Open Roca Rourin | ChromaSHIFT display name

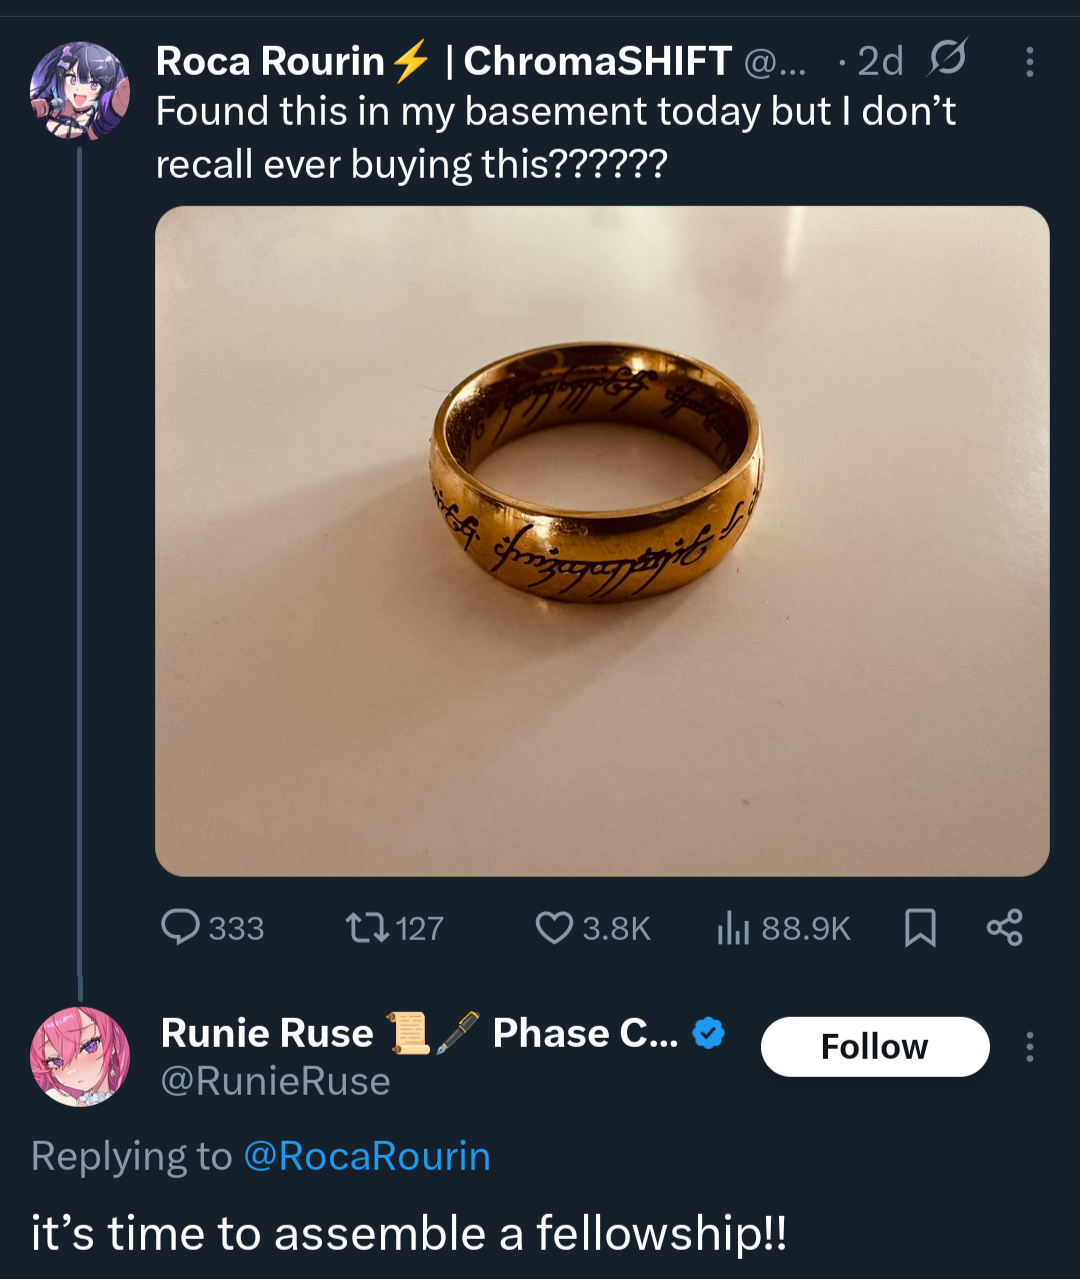click(x=444, y=61)
